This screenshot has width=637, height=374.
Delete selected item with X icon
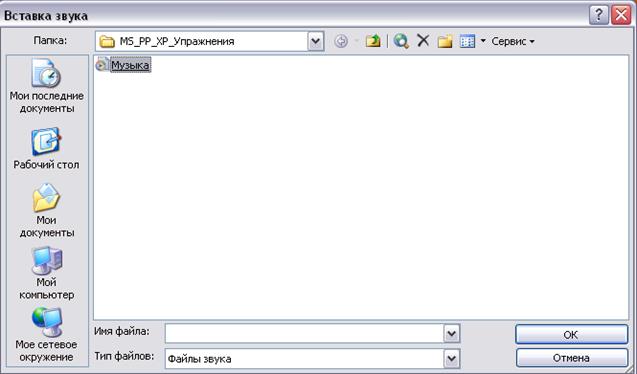pyautogui.click(x=423, y=41)
